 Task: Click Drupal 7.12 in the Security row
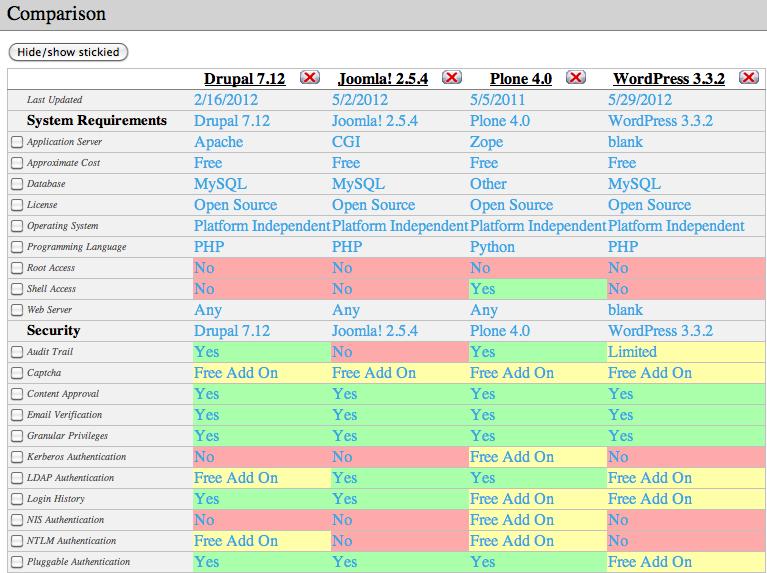(x=232, y=331)
